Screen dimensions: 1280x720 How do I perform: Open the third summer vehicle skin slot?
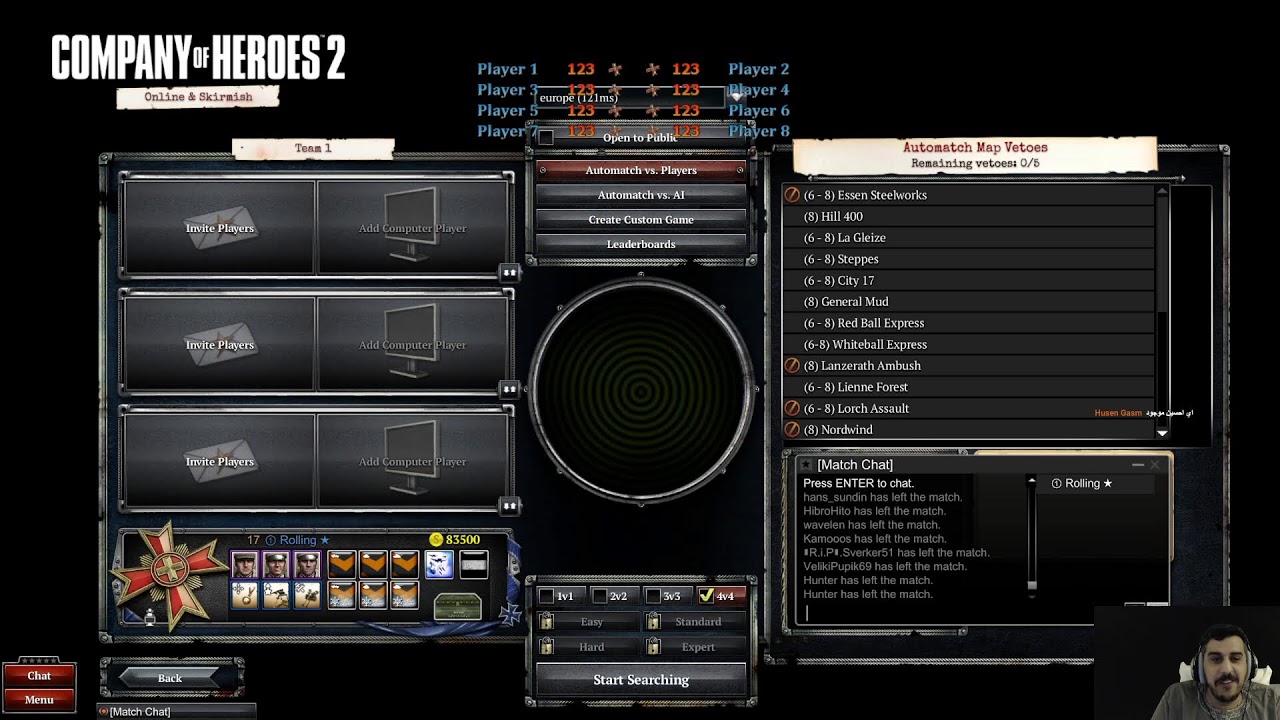[404, 565]
